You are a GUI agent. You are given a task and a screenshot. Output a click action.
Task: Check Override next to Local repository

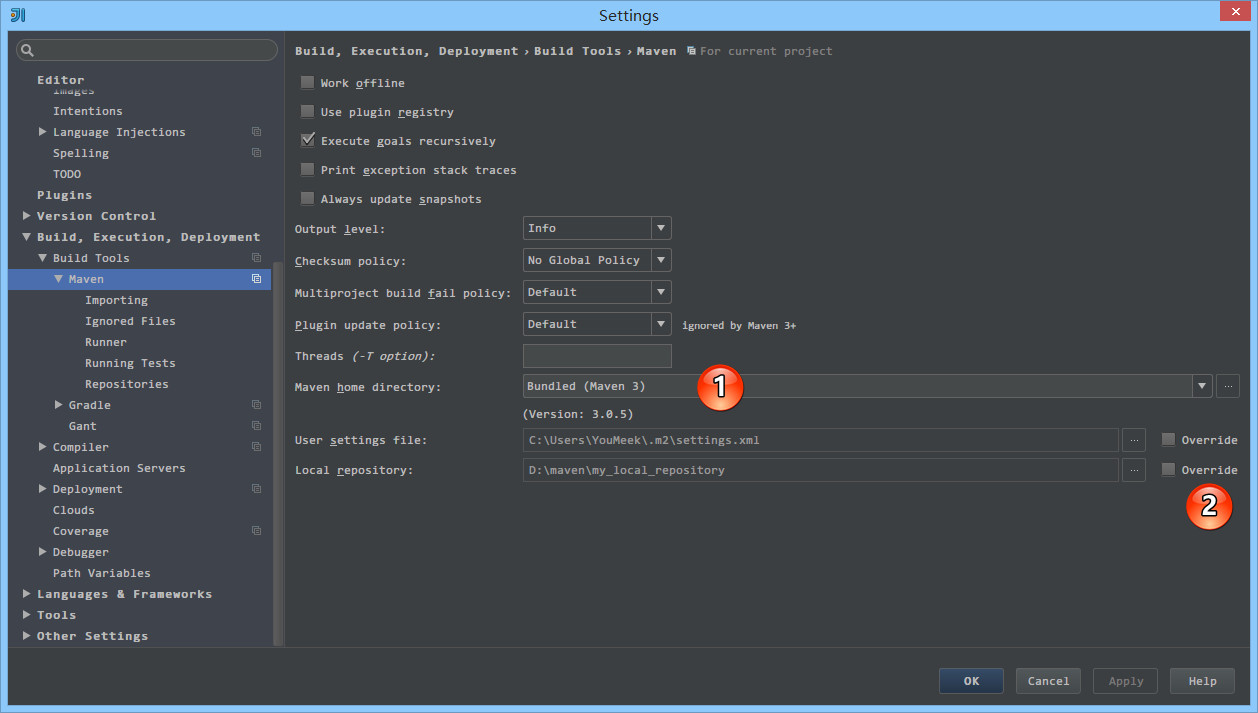1168,469
